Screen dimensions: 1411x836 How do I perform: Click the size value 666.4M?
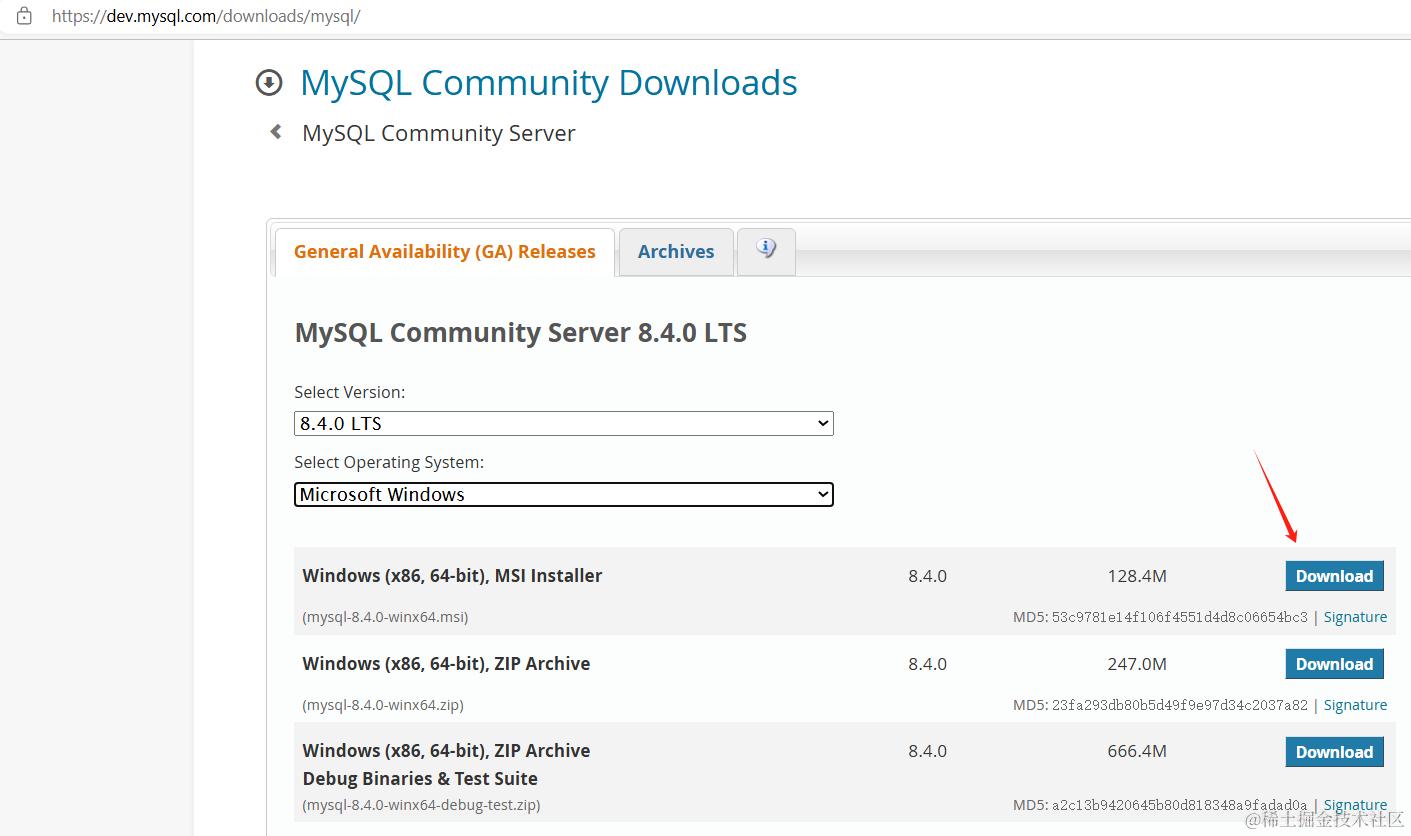pos(1137,751)
